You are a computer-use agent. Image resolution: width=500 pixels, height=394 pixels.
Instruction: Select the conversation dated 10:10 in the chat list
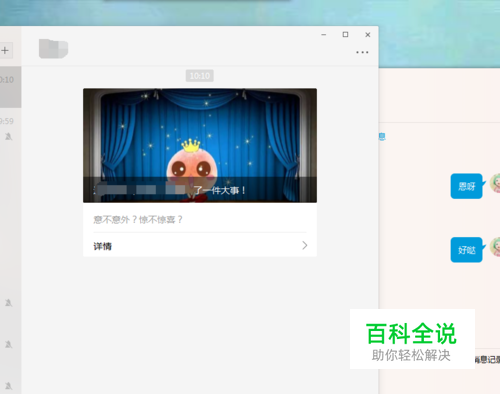tap(11, 87)
